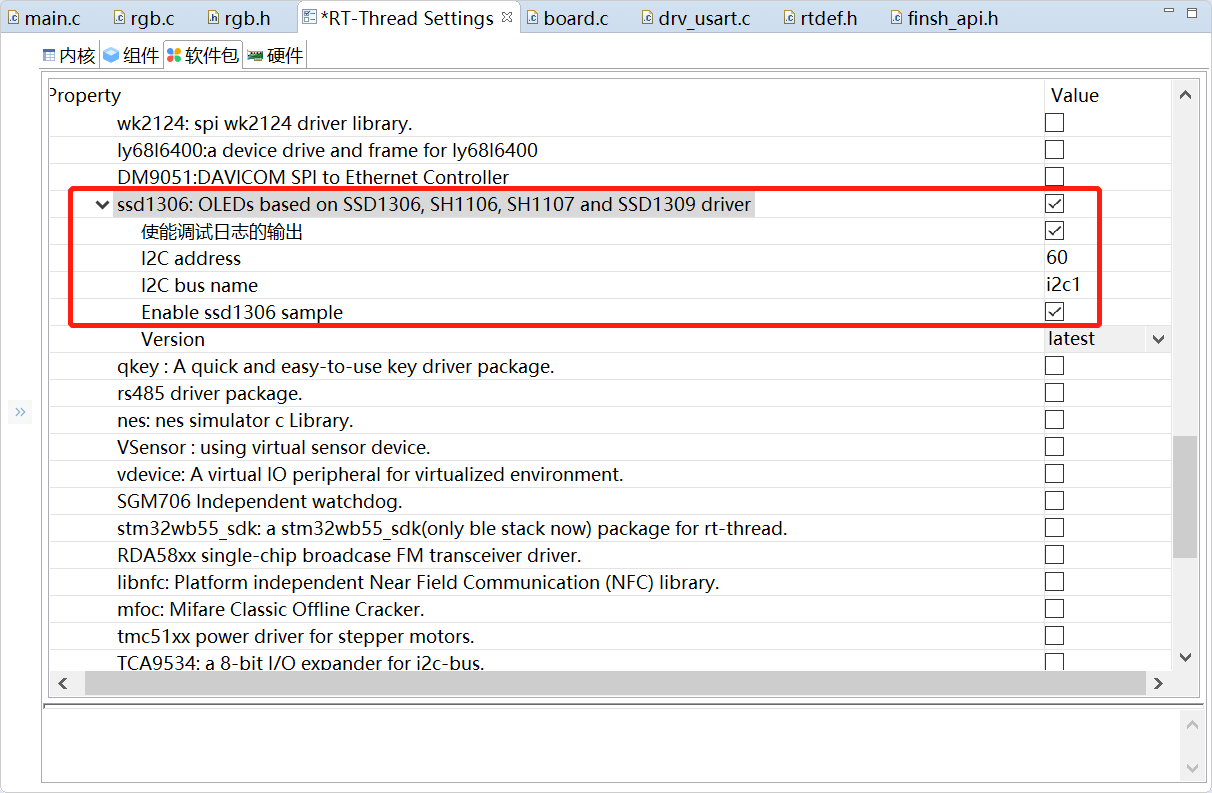Maximize the editor area
Image resolution: width=1212 pixels, height=793 pixels.
[x=1193, y=12]
